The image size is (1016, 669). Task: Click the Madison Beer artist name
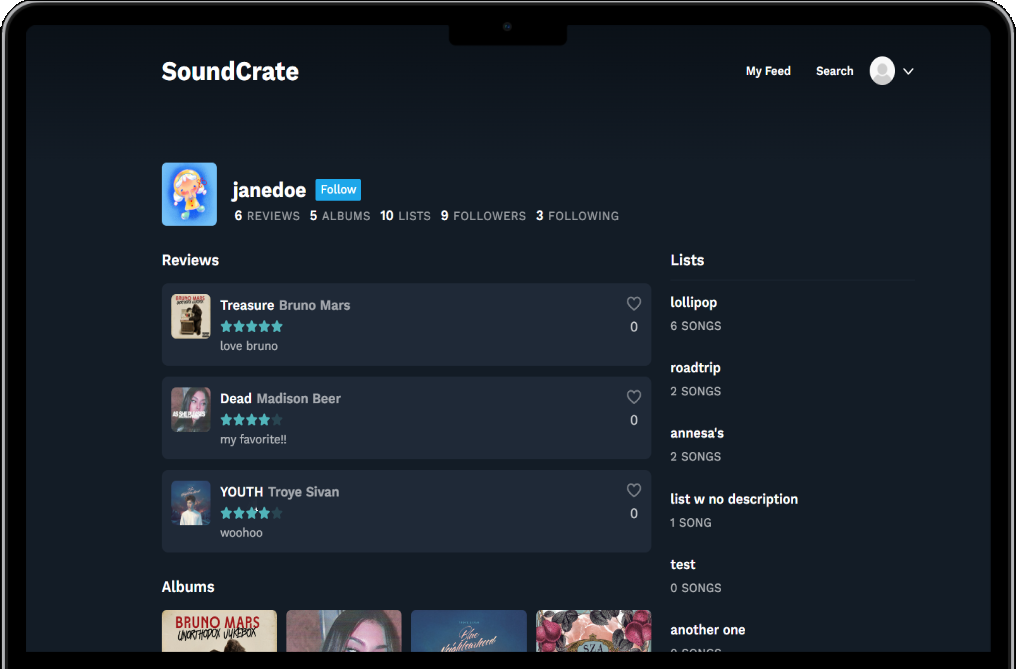pos(299,399)
